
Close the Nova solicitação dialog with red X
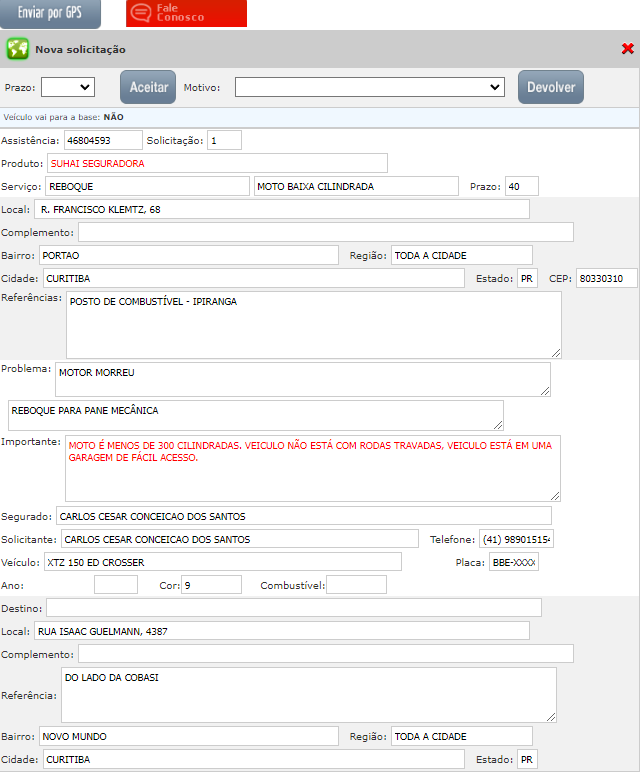[x=628, y=48]
